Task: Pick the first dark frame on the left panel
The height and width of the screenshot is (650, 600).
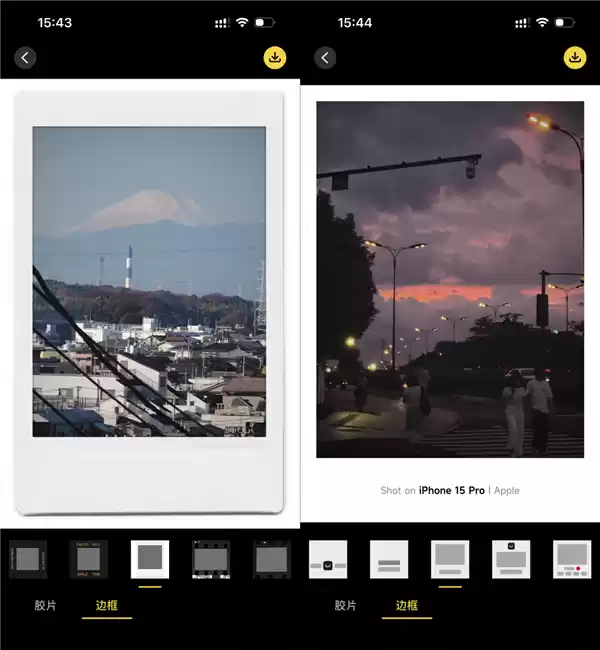Action: [27, 558]
